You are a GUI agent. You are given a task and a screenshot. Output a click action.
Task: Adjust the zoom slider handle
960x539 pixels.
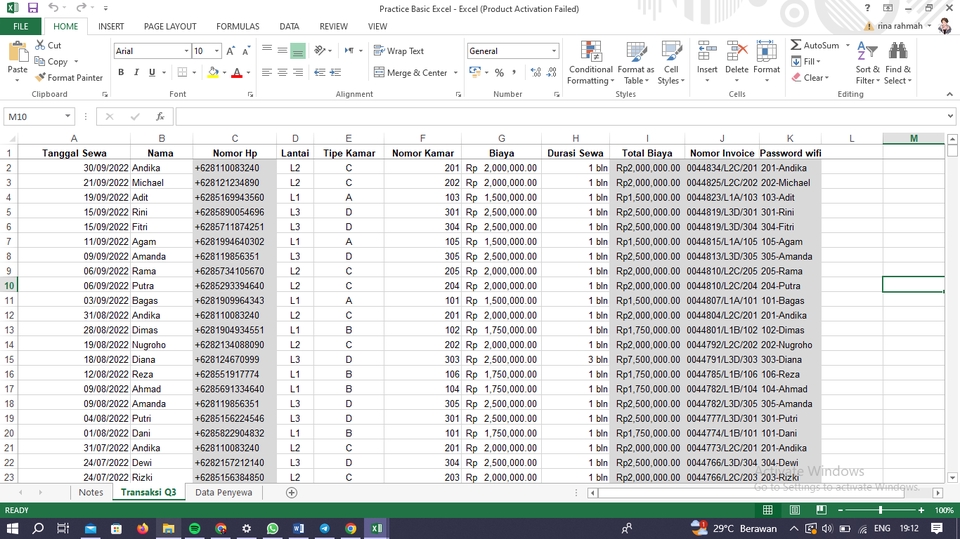pyautogui.click(x=880, y=510)
